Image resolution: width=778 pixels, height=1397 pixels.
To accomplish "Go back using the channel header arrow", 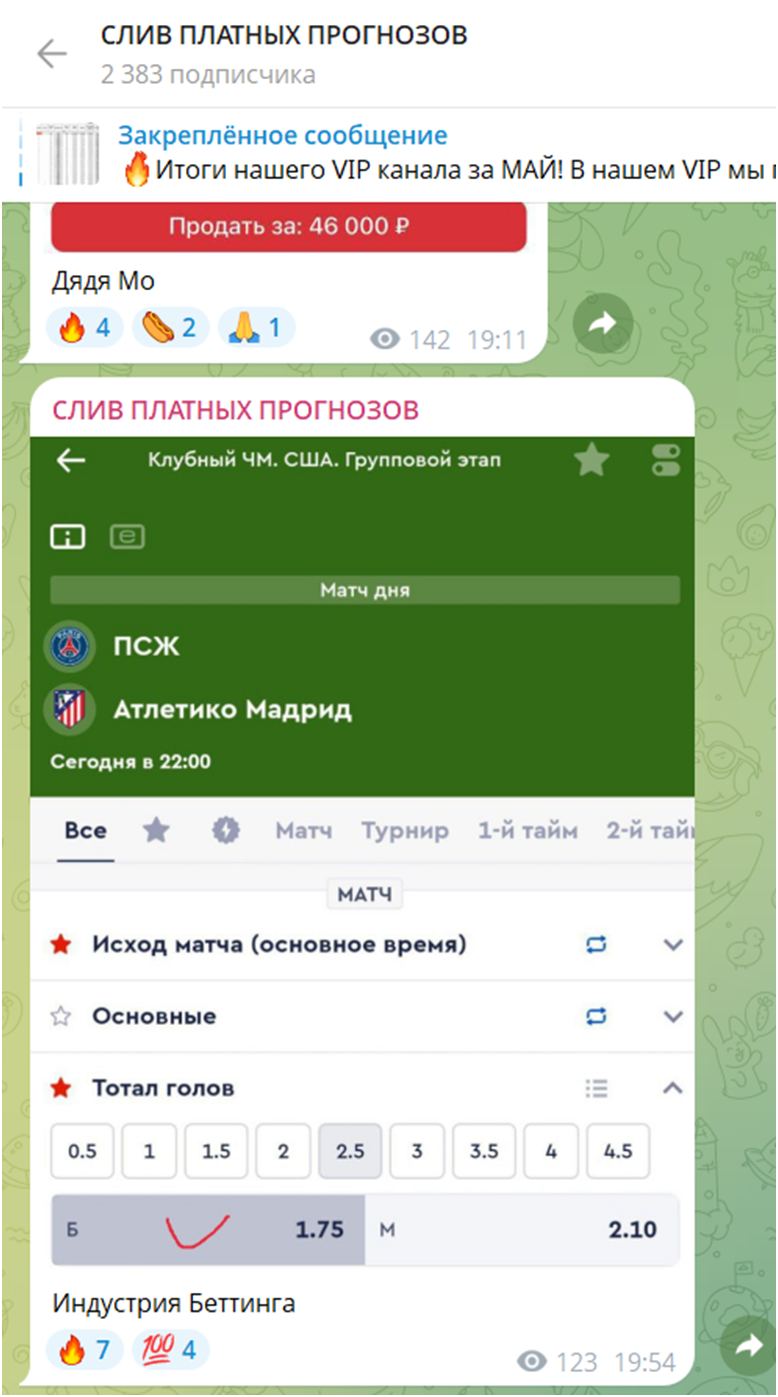I will tap(51, 54).
